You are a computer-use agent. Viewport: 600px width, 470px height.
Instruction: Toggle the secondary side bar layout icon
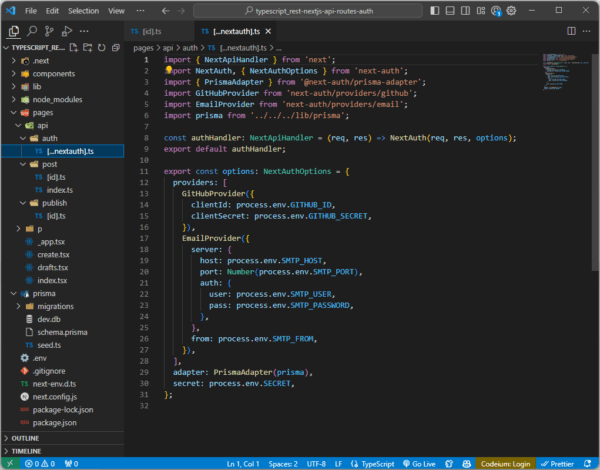465,11
